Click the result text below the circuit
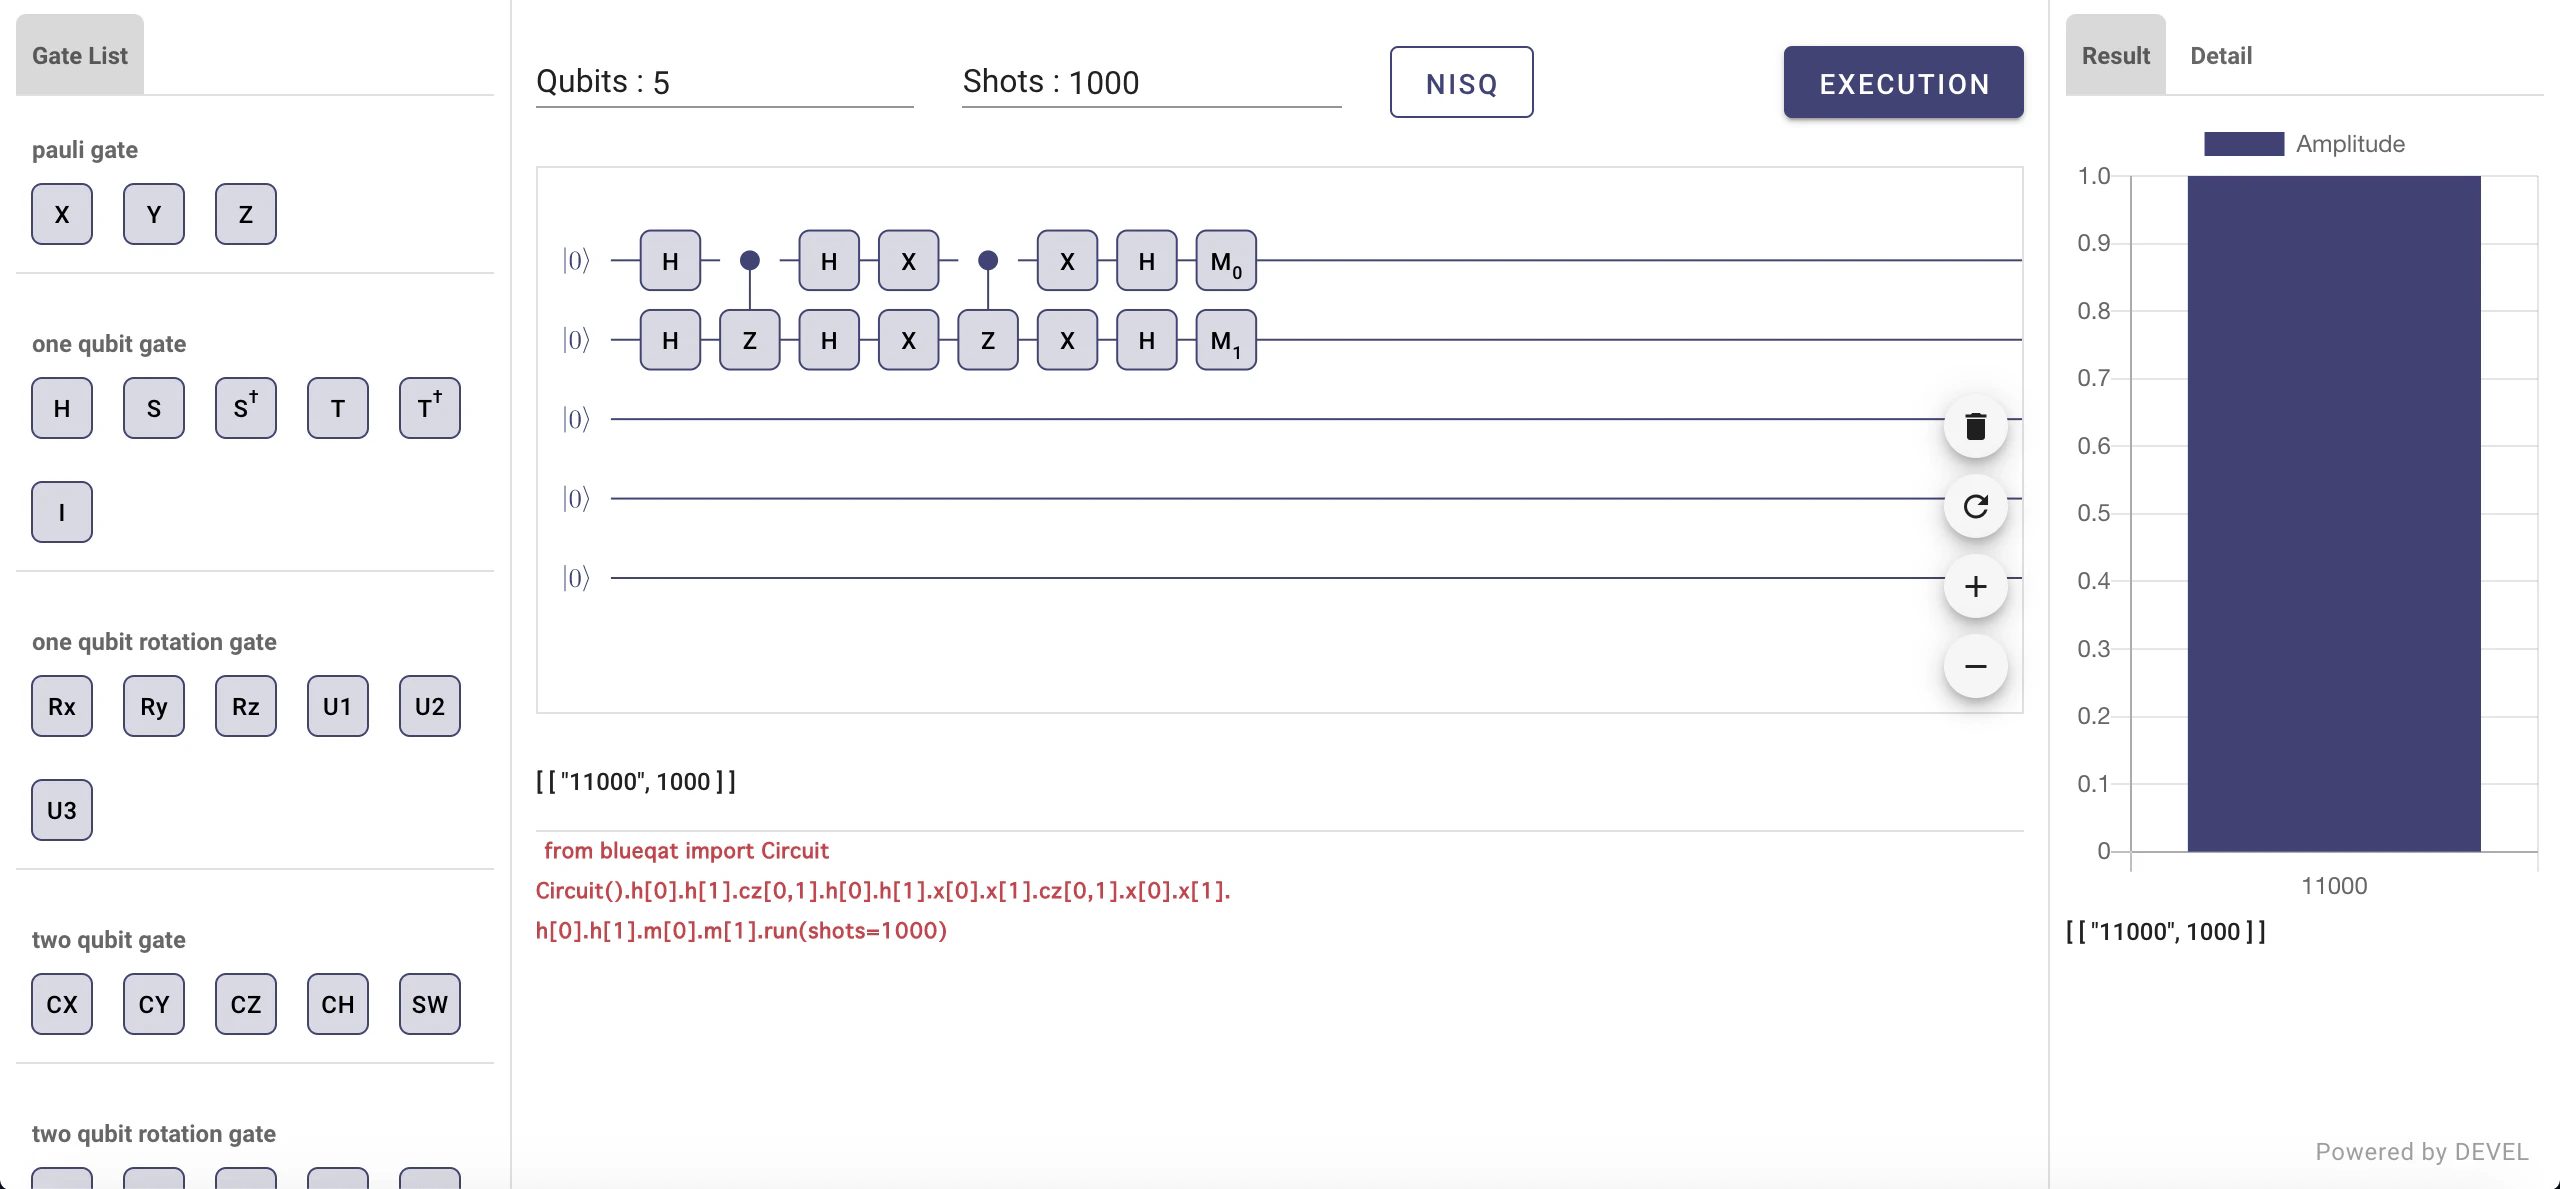The width and height of the screenshot is (2560, 1189). (x=636, y=782)
